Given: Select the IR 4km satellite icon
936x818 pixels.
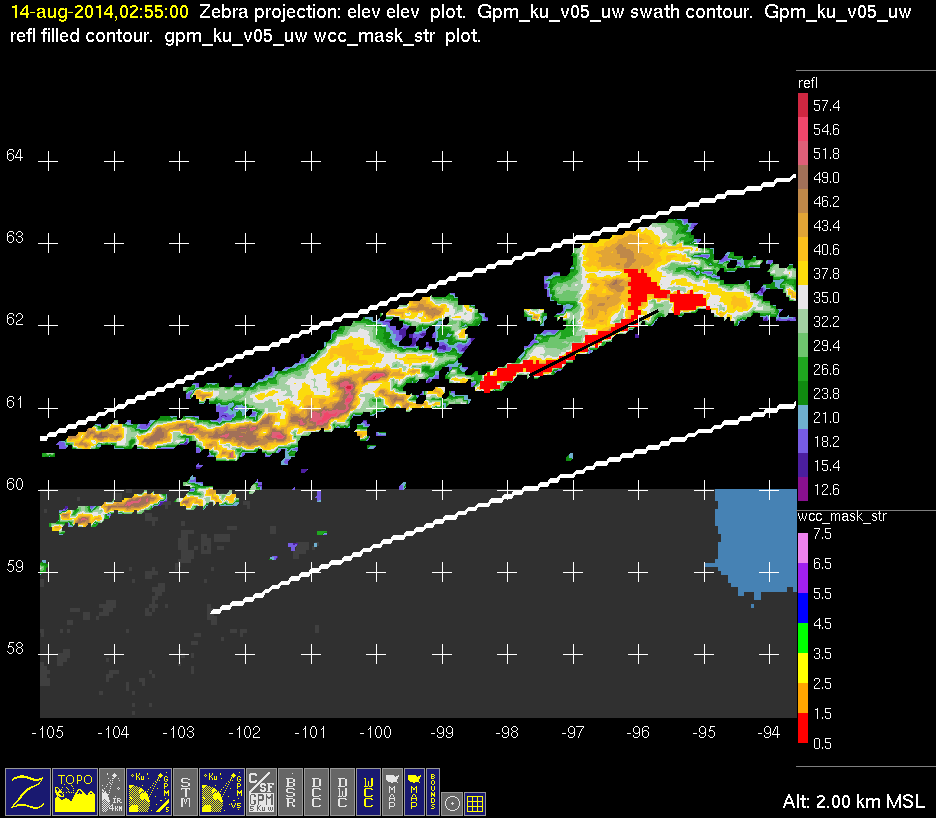Looking at the screenshot, I should coord(113,791).
